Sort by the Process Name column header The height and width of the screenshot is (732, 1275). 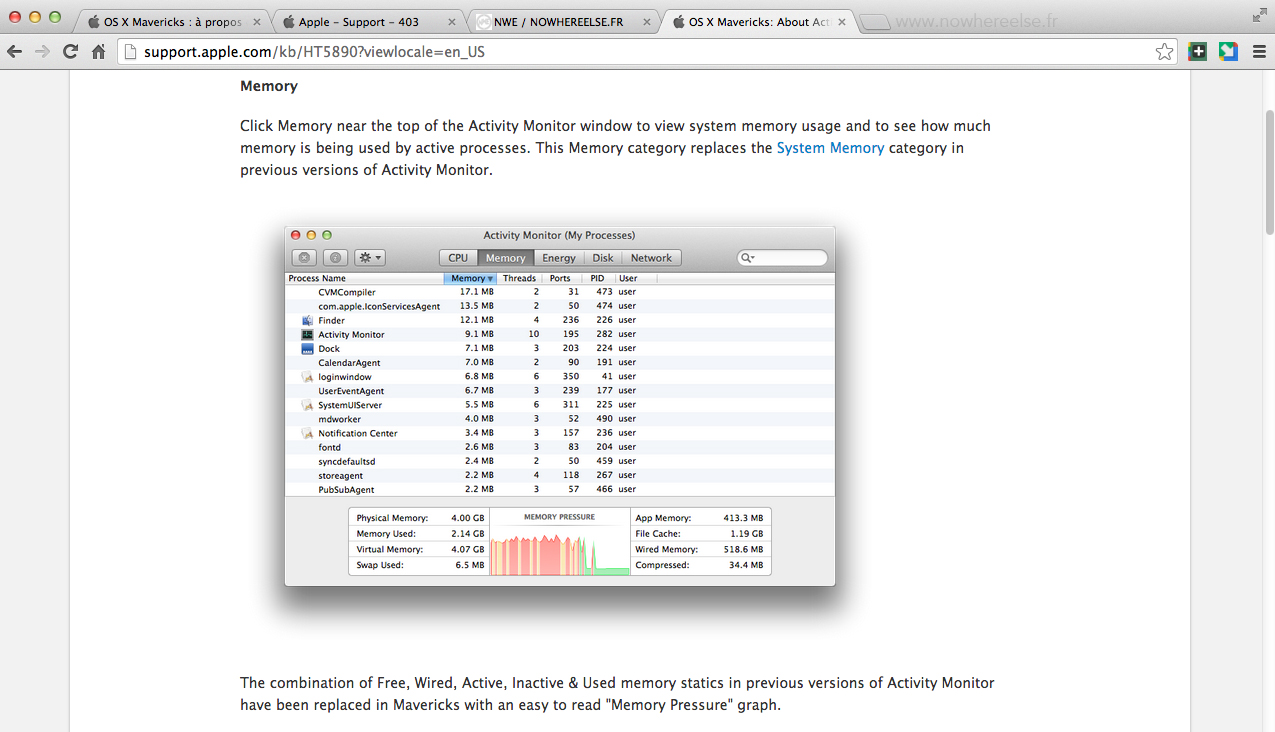point(364,278)
